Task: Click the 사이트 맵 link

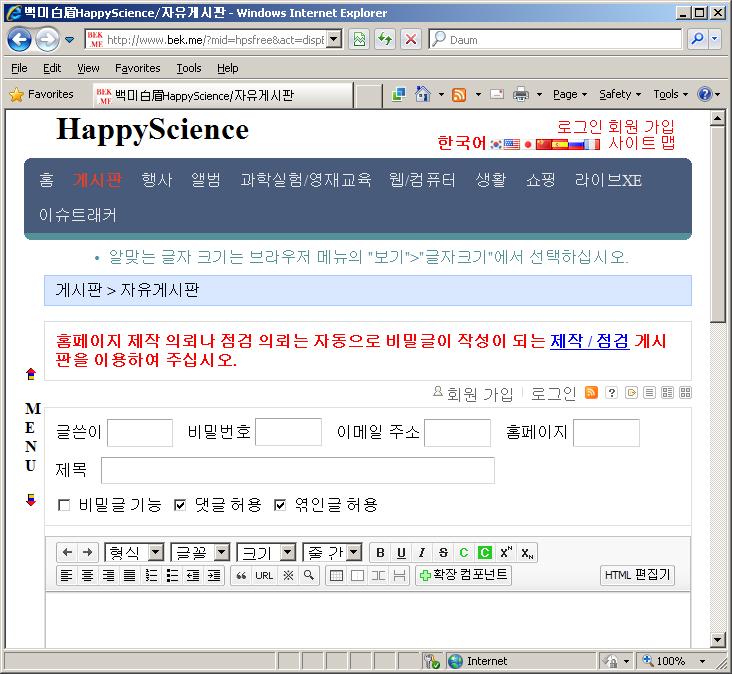Action: pyautogui.click(x=642, y=142)
